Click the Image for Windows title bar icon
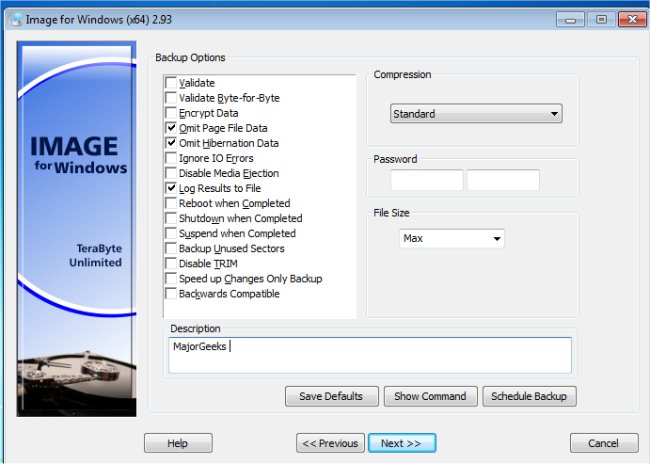This screenshot has height=464, width=650. click(15, 19)
